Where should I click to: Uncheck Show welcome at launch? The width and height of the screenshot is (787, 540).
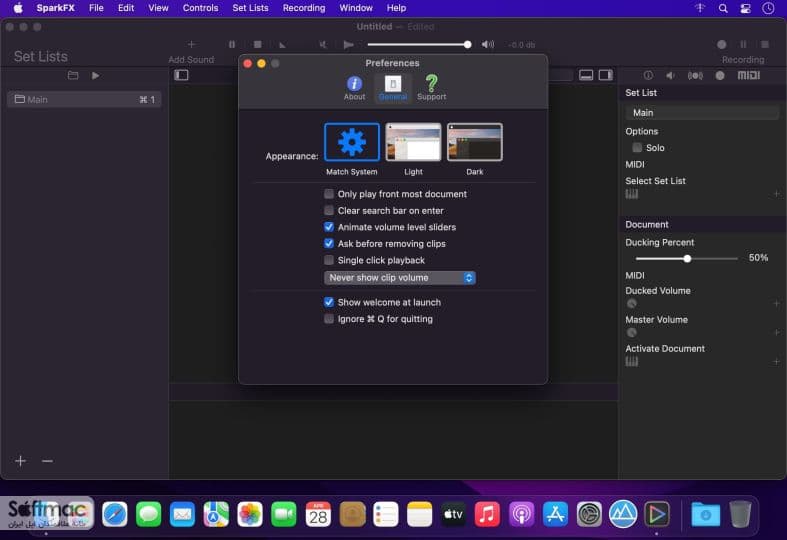coord(329,302)
